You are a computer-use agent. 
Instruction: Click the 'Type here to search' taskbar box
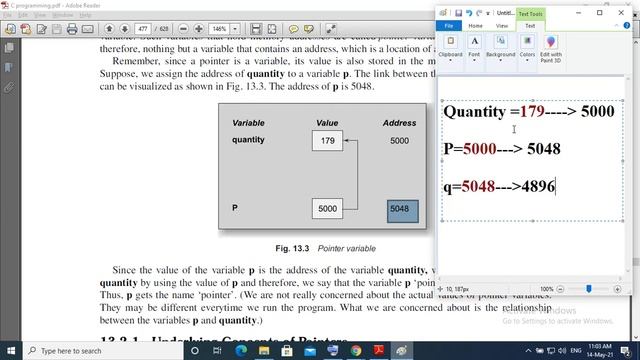click(103, 351)
